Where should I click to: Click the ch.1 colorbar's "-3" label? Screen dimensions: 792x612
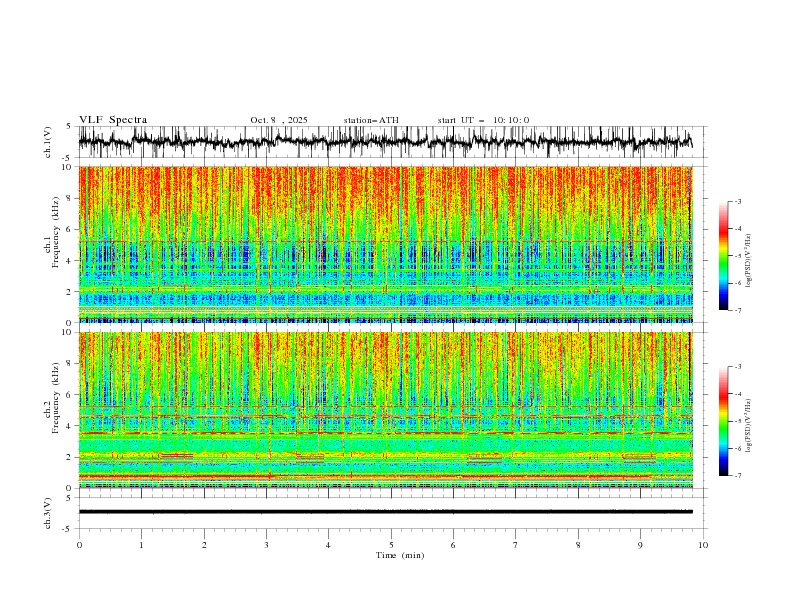click(737, 201)
